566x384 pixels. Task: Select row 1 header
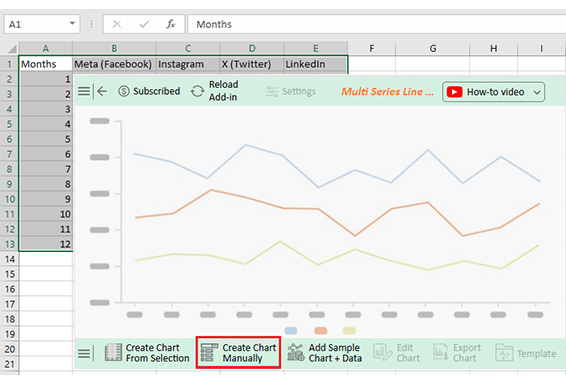9,64
